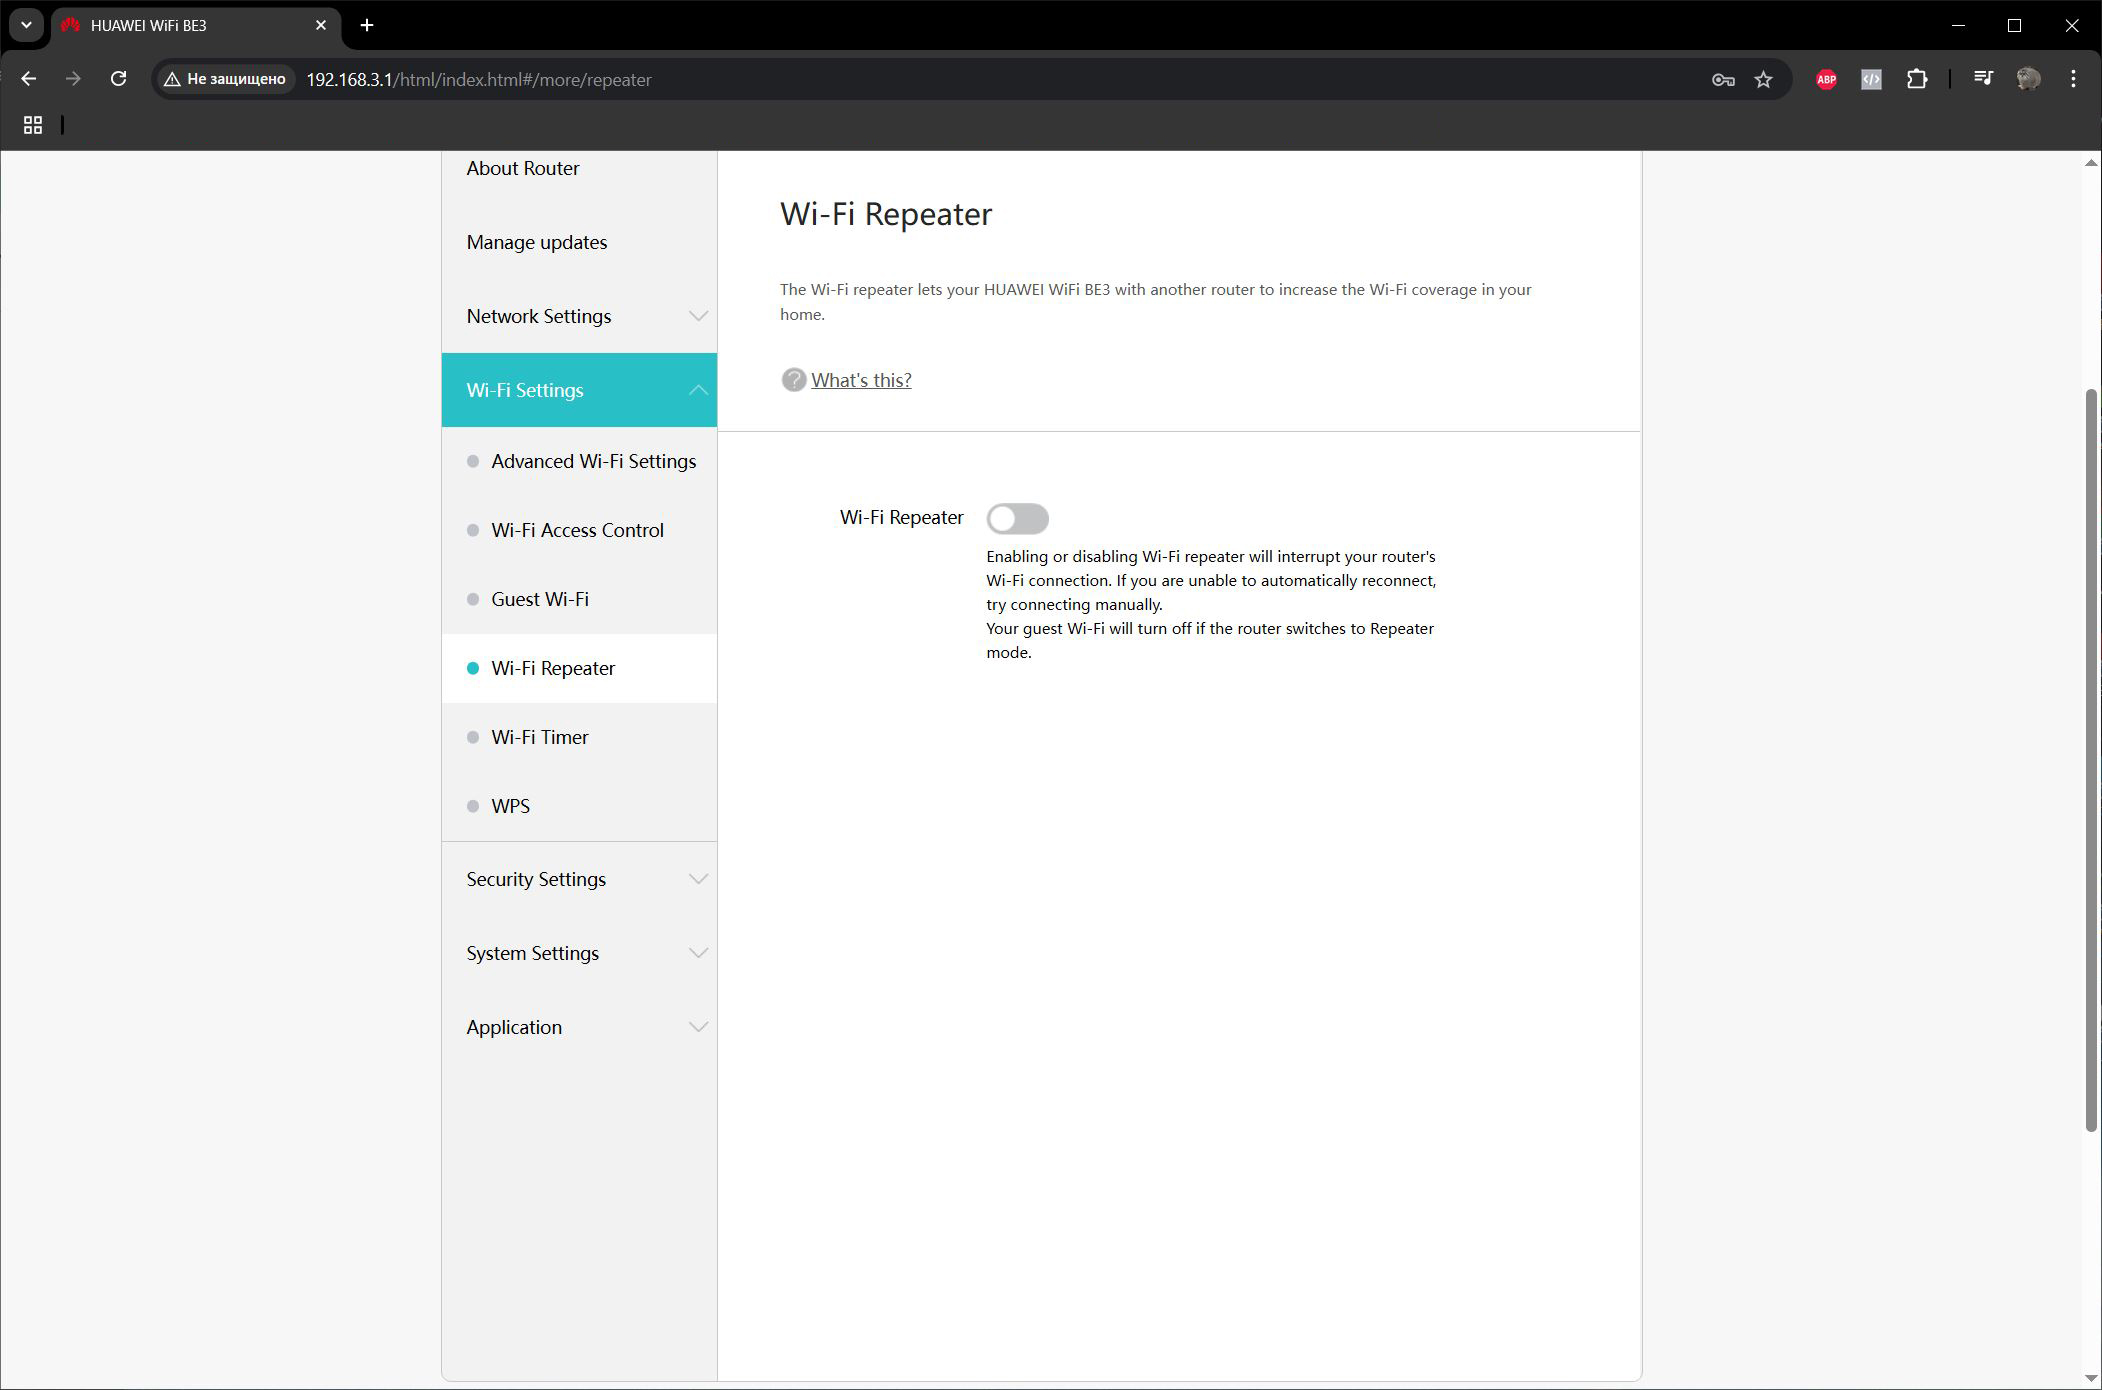Open Chrome three-dot menu

2073,79
